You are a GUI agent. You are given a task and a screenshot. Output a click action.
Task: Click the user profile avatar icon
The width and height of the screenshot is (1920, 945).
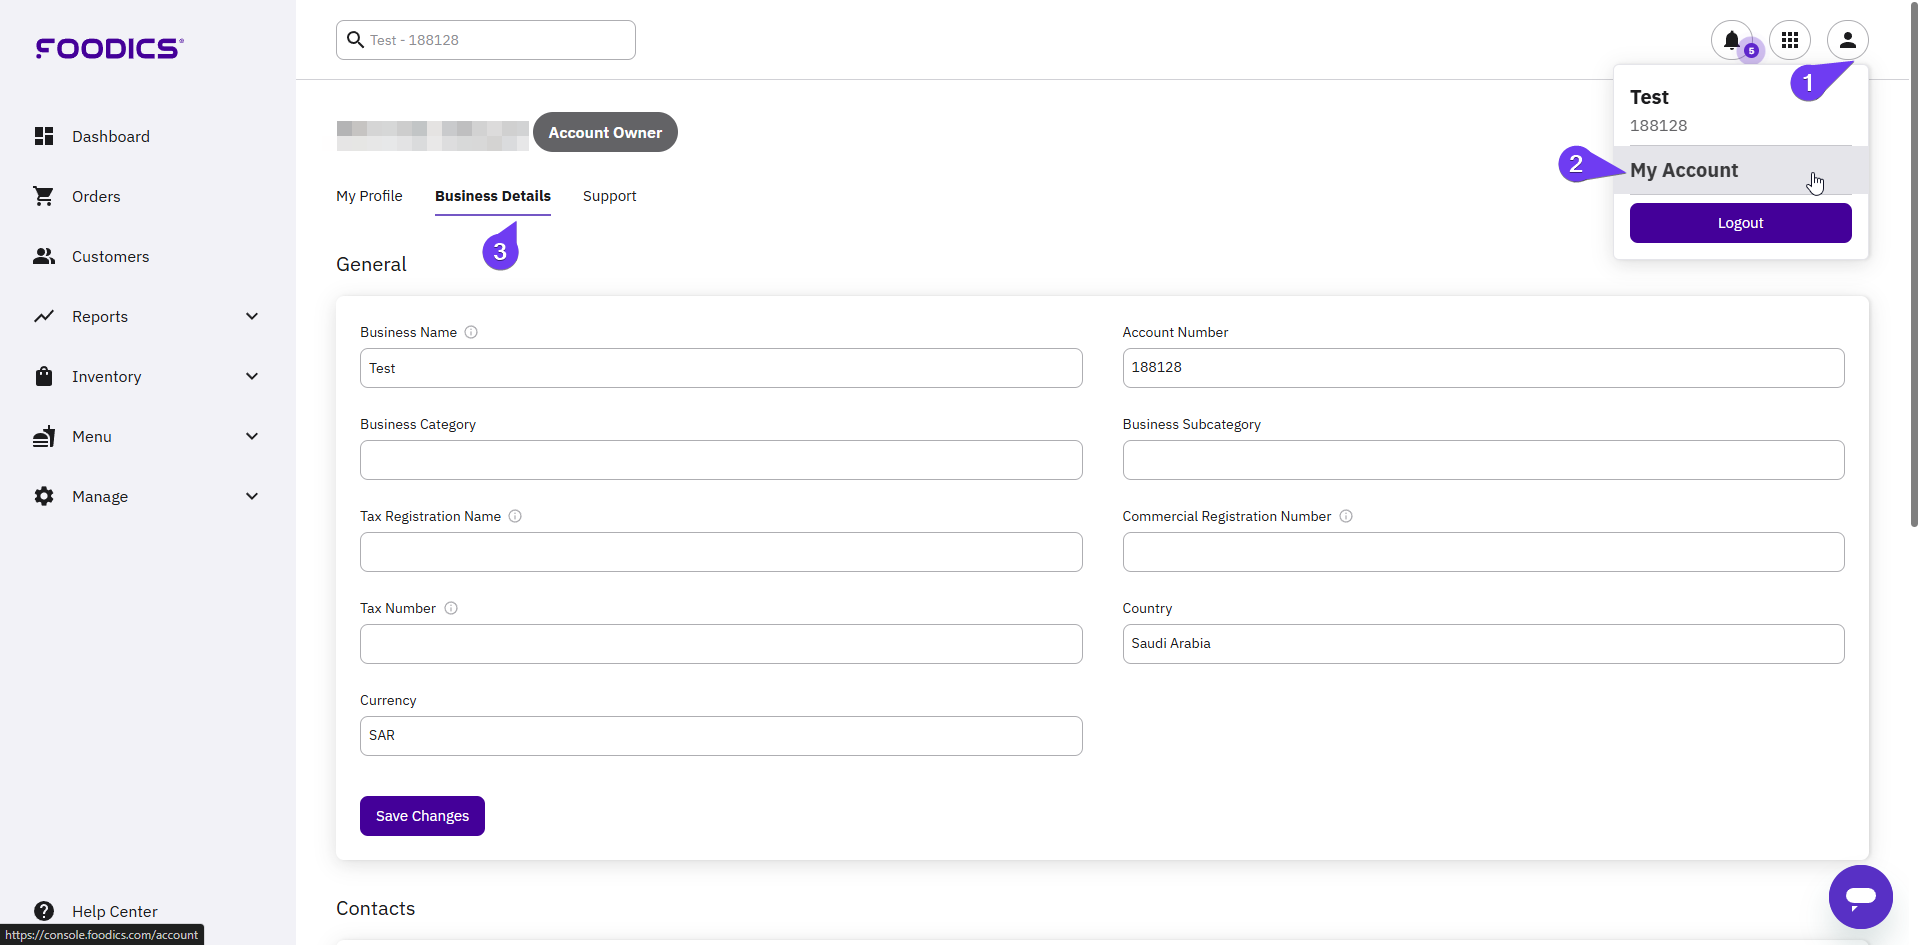[1848, 40]
